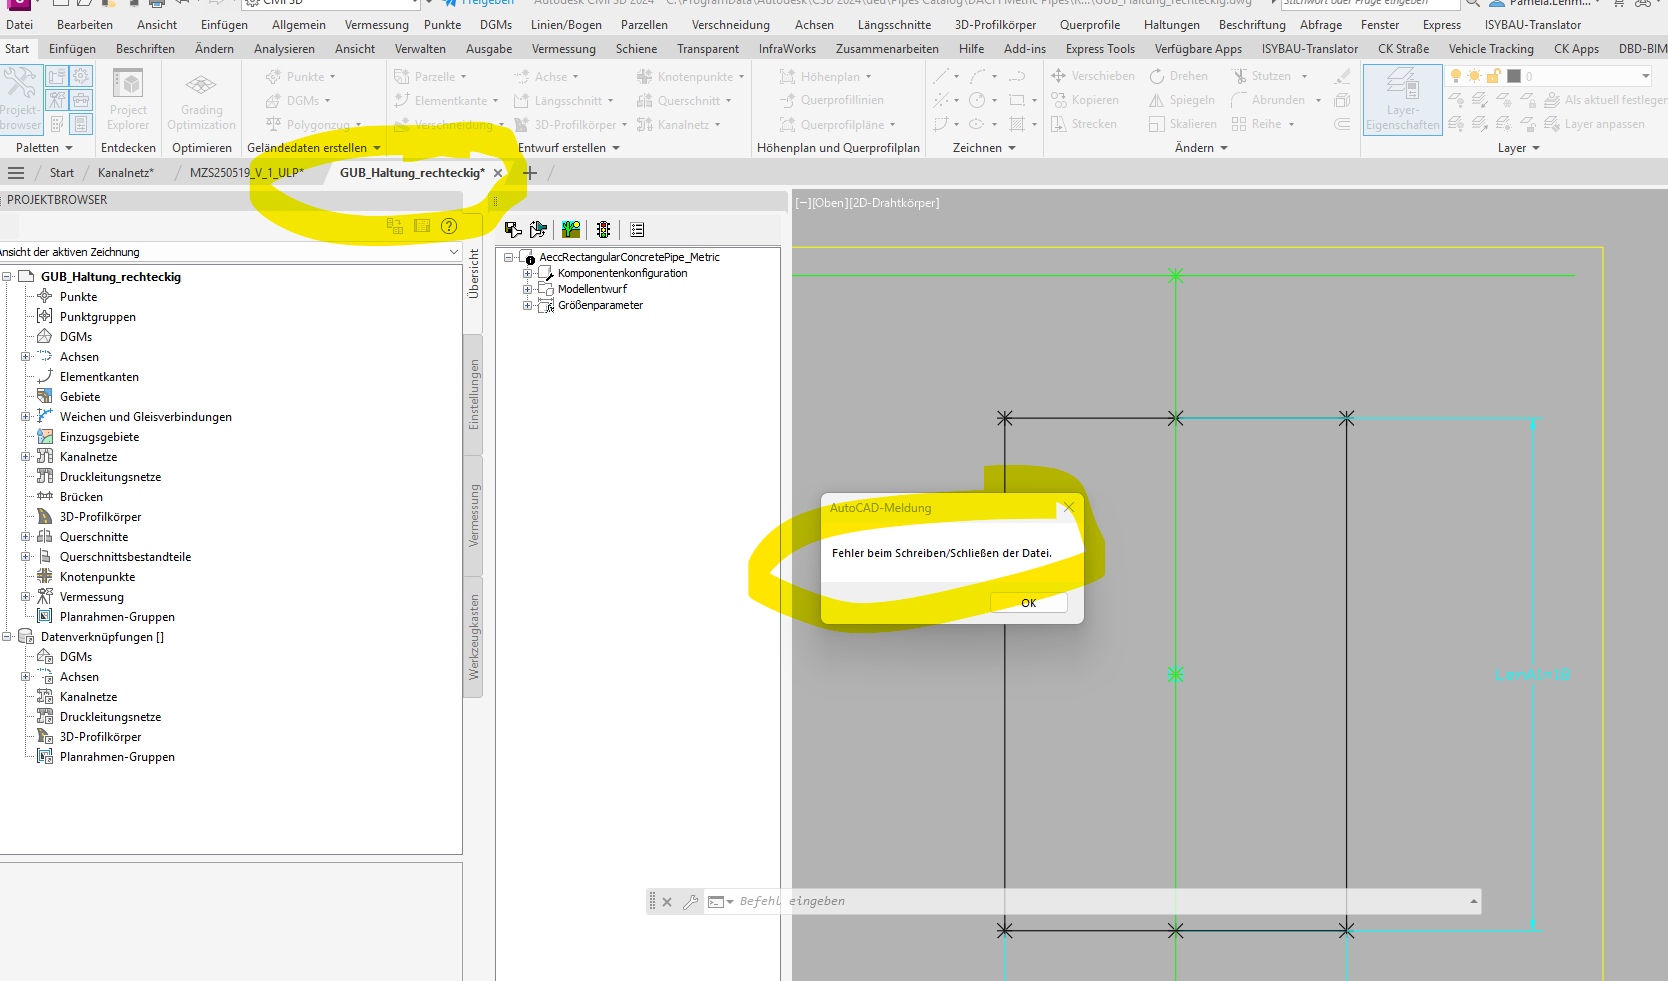Open layer dropdown list arrow
Image resolution: width=1668 pixels, height=981 pixels.
click(1645, 76)
